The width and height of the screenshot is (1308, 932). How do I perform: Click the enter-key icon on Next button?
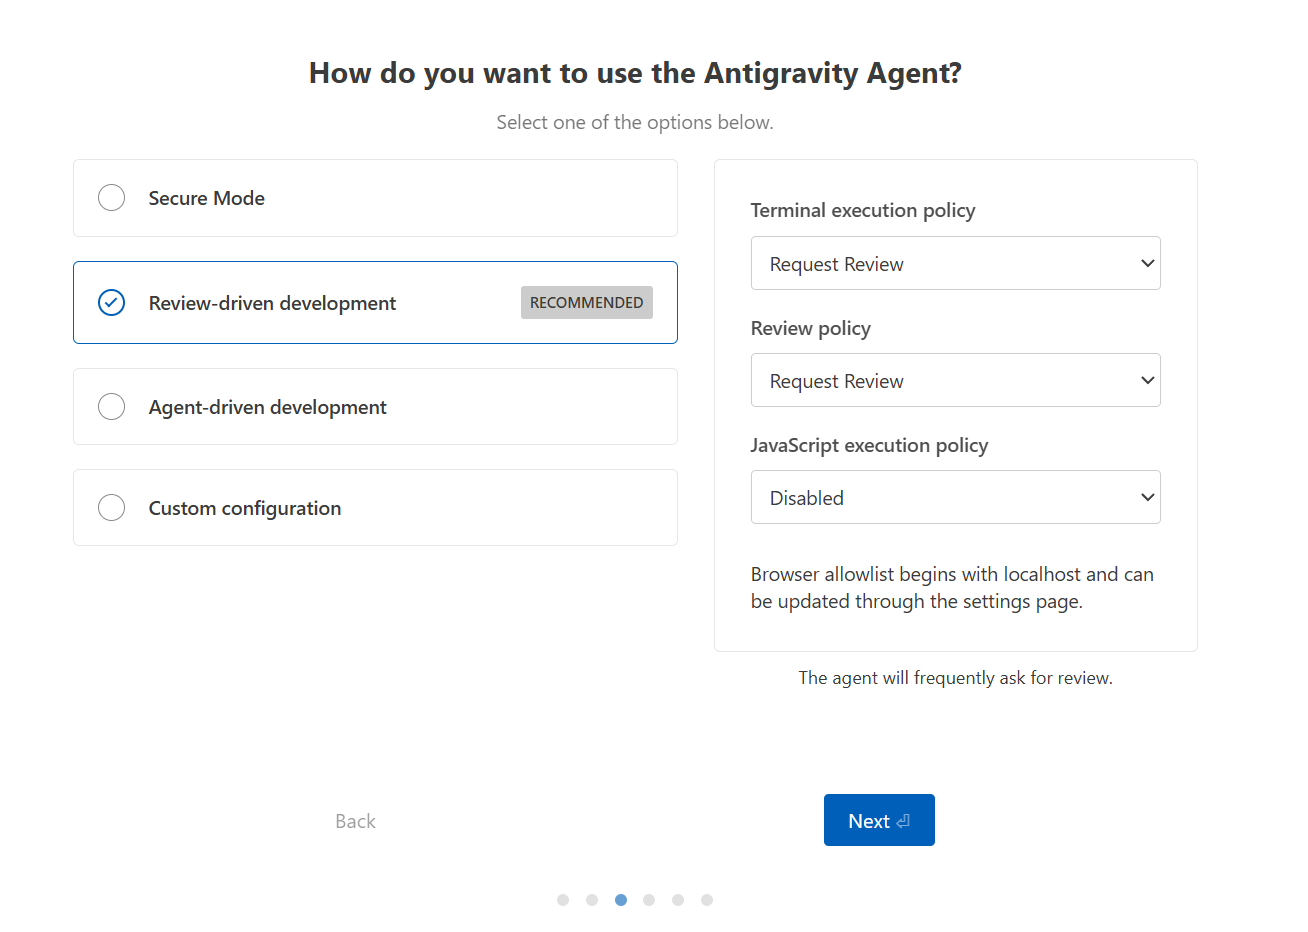(x=904, y=821)
